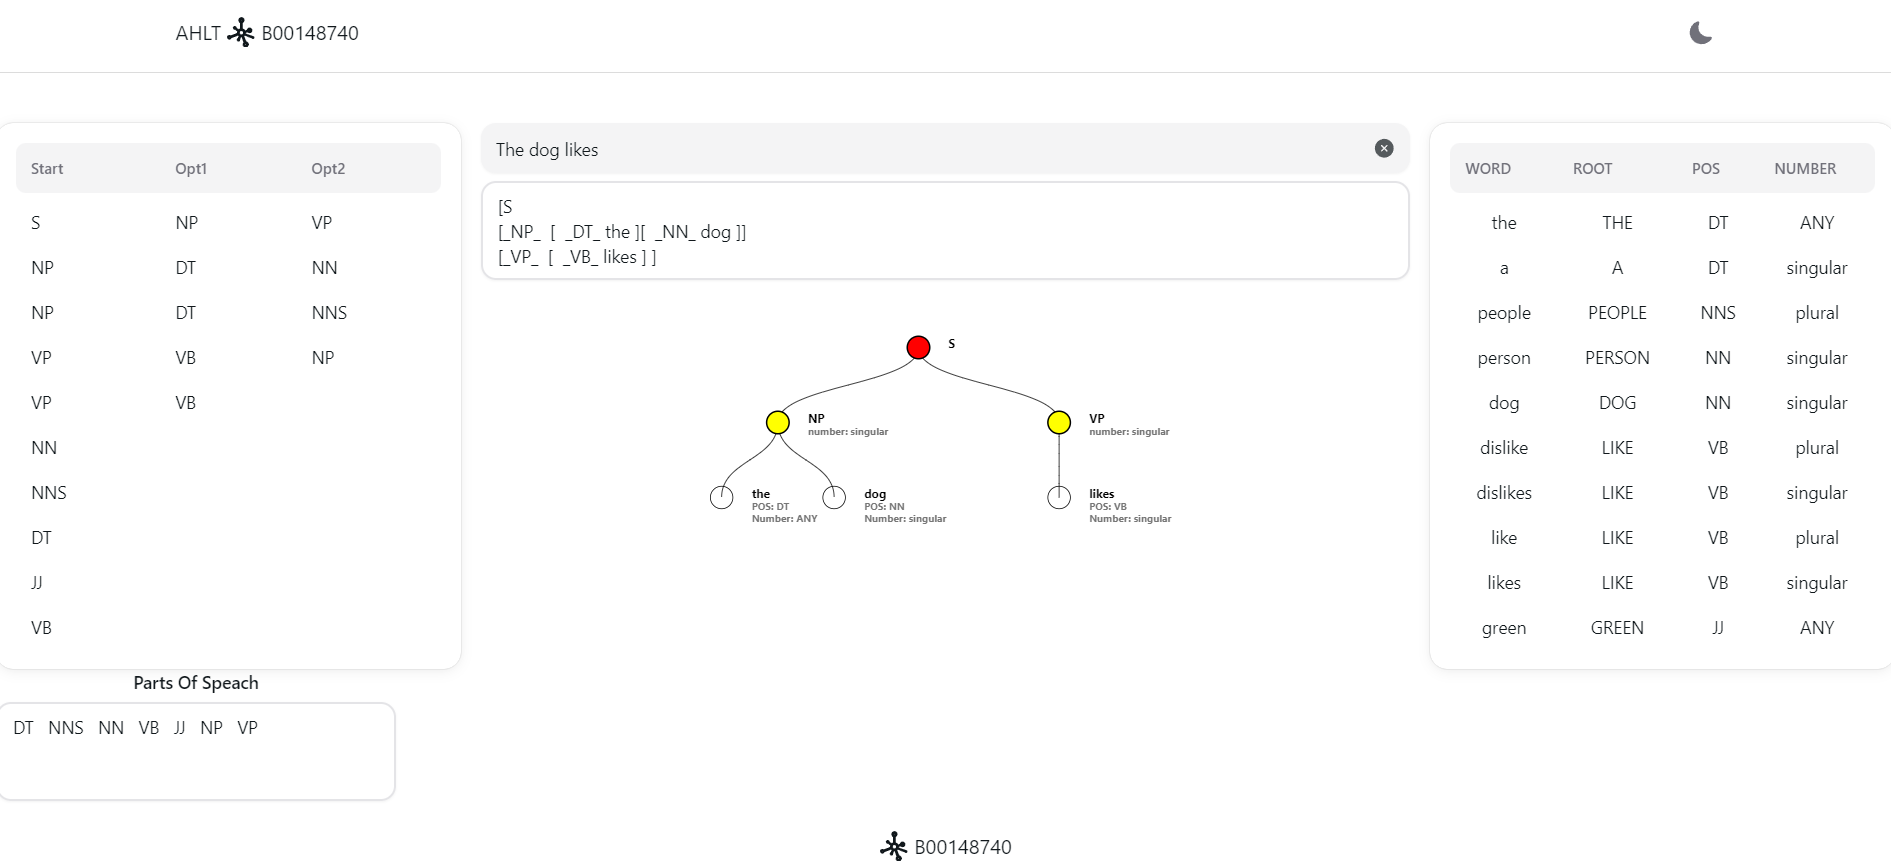The width and height of the screenshot is (1891, 865).
Task: Select the red S root node
Action: (x=918, y=347)
